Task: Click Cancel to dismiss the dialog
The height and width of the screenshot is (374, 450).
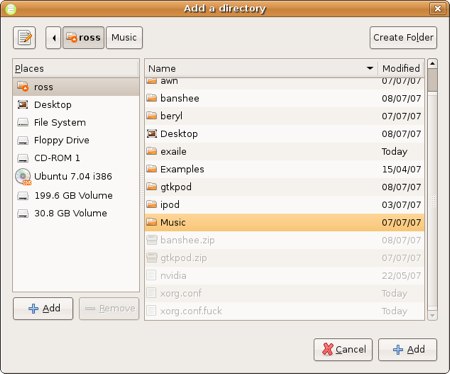Action: tap(343, 350)
